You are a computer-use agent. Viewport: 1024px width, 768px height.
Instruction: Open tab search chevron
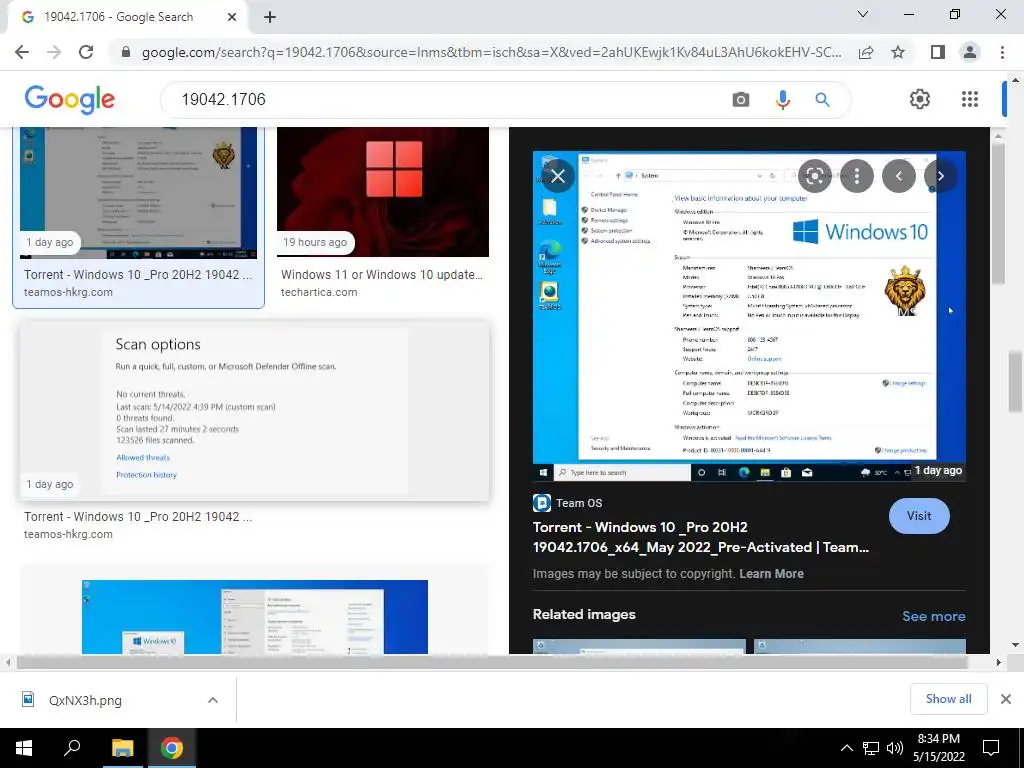[x=863, y=14]
